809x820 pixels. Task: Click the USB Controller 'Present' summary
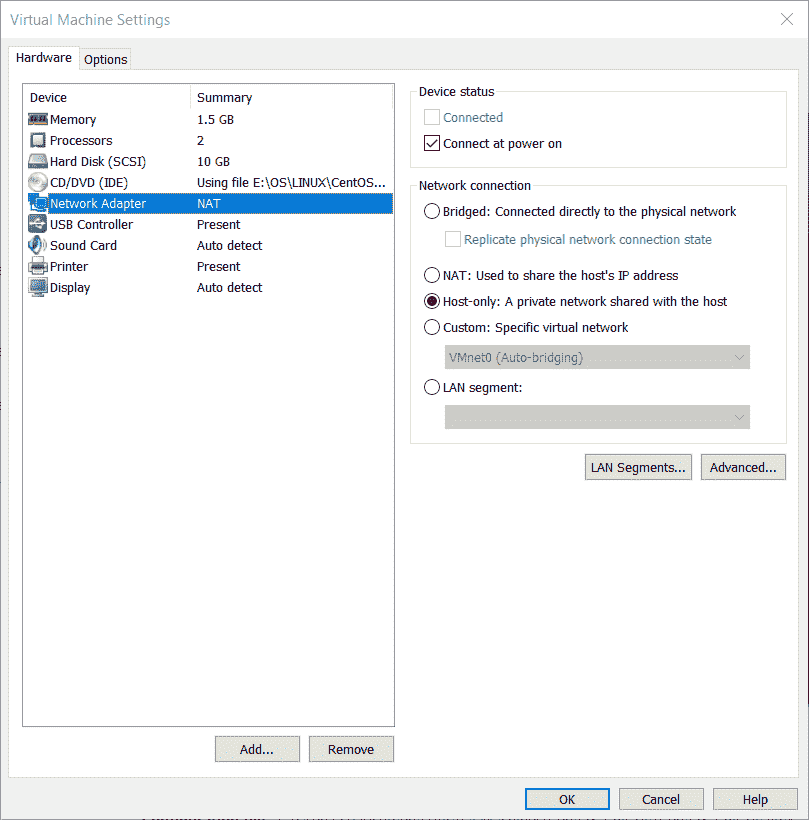click(x=218, y=224)
